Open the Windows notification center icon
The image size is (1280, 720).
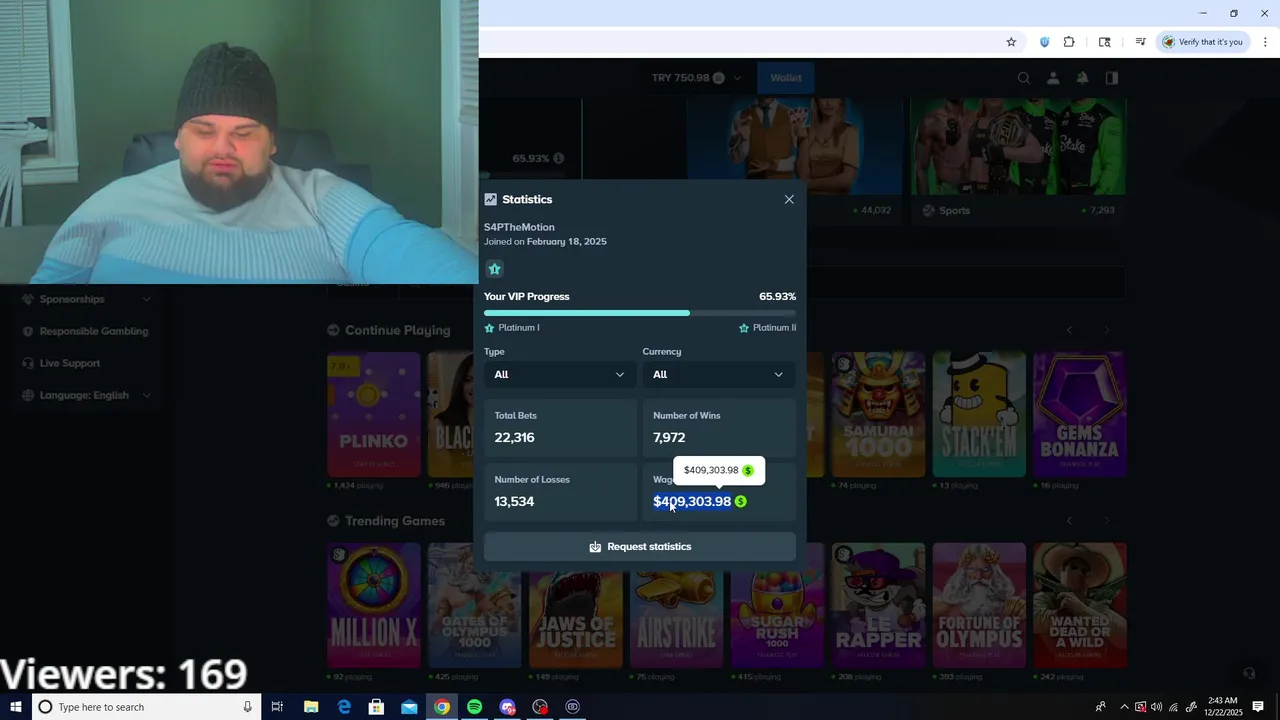click(1258, 707)
